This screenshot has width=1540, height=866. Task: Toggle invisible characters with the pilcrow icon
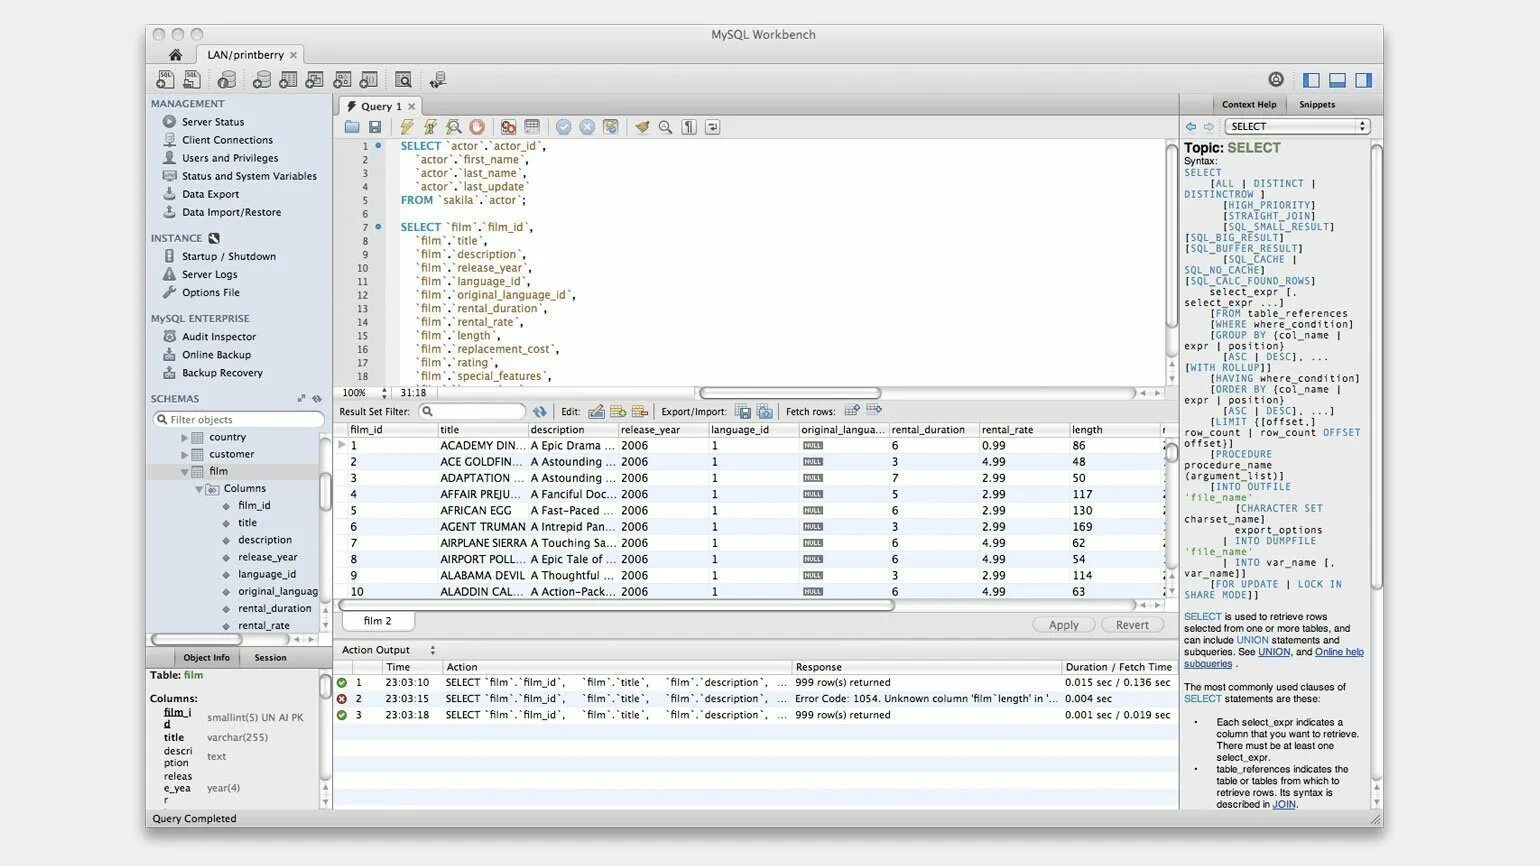click(689, 127)
